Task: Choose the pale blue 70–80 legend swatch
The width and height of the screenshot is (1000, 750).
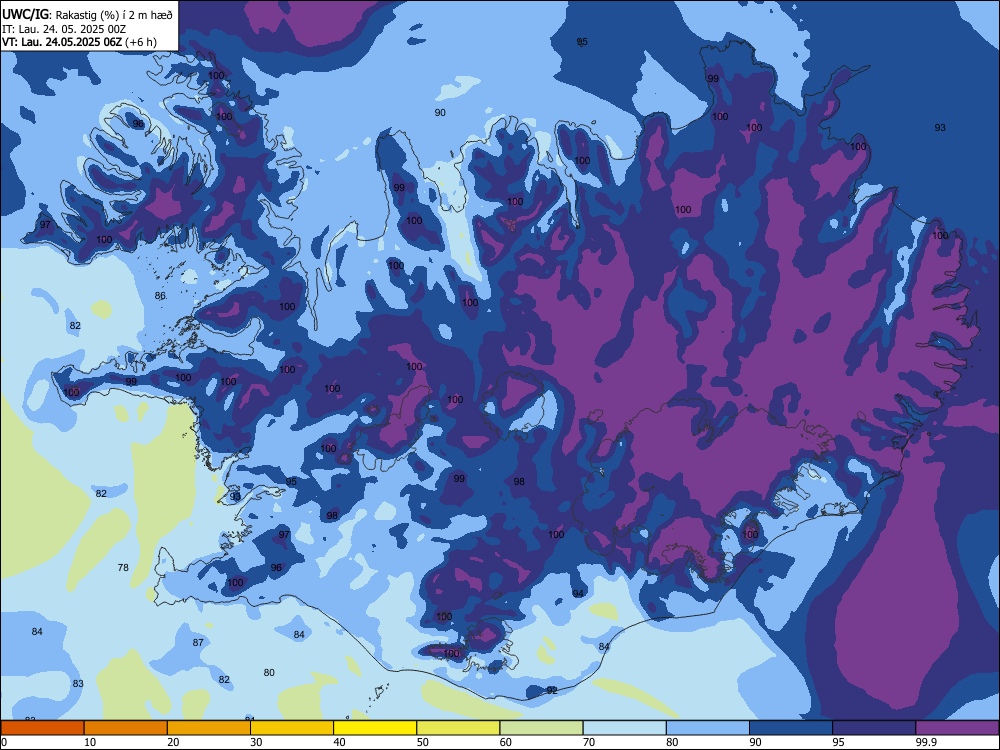Action: (625, 728)
